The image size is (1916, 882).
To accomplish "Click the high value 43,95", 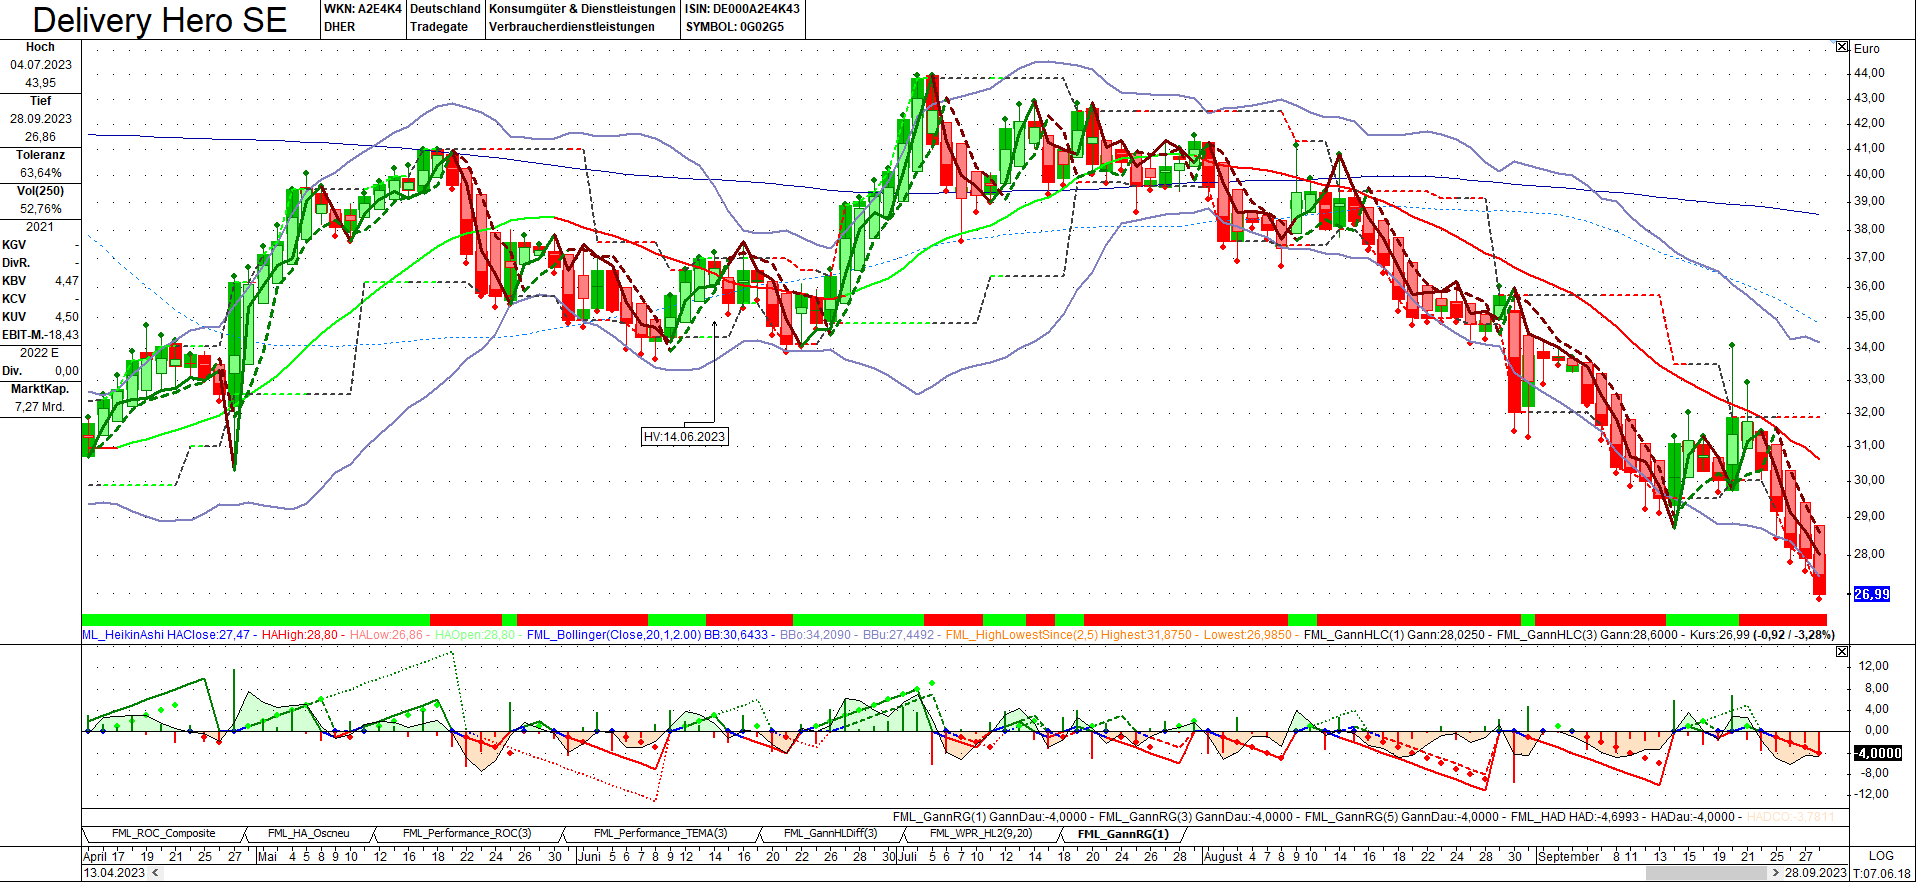I will 41,83.
